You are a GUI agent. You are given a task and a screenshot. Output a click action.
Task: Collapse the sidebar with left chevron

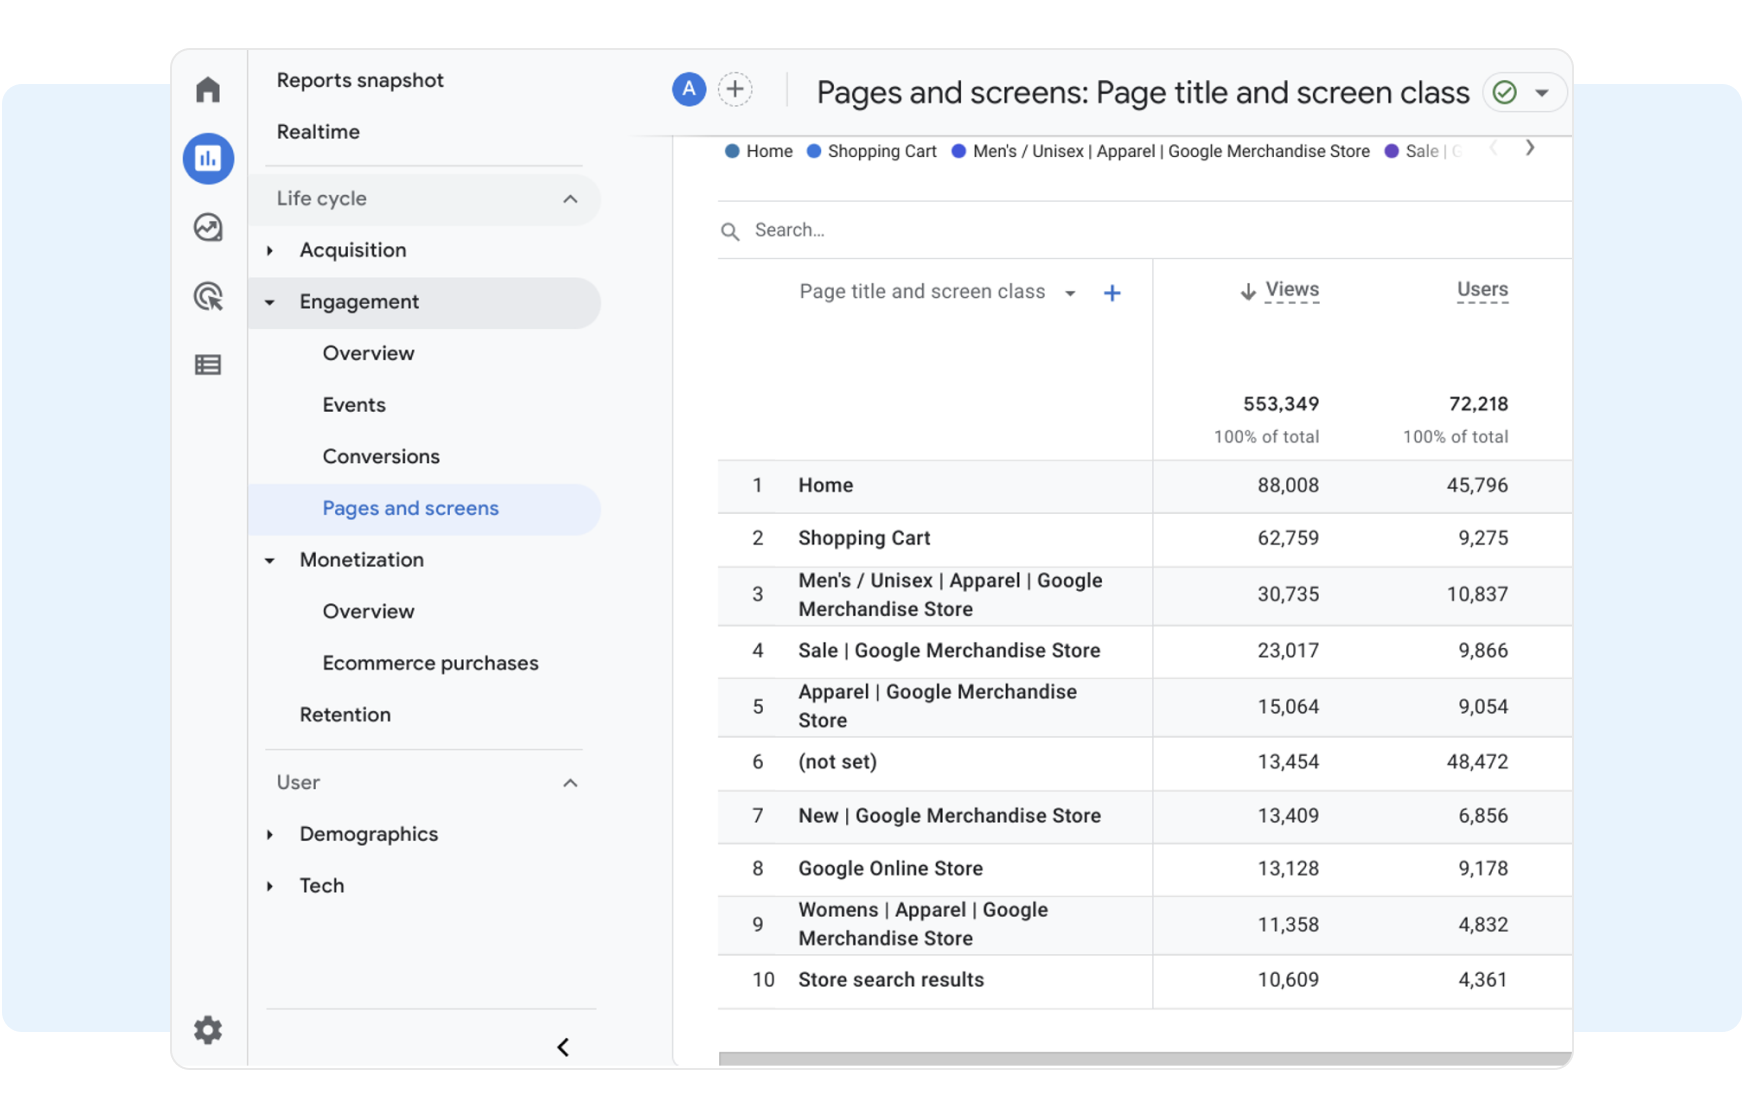563,1047
